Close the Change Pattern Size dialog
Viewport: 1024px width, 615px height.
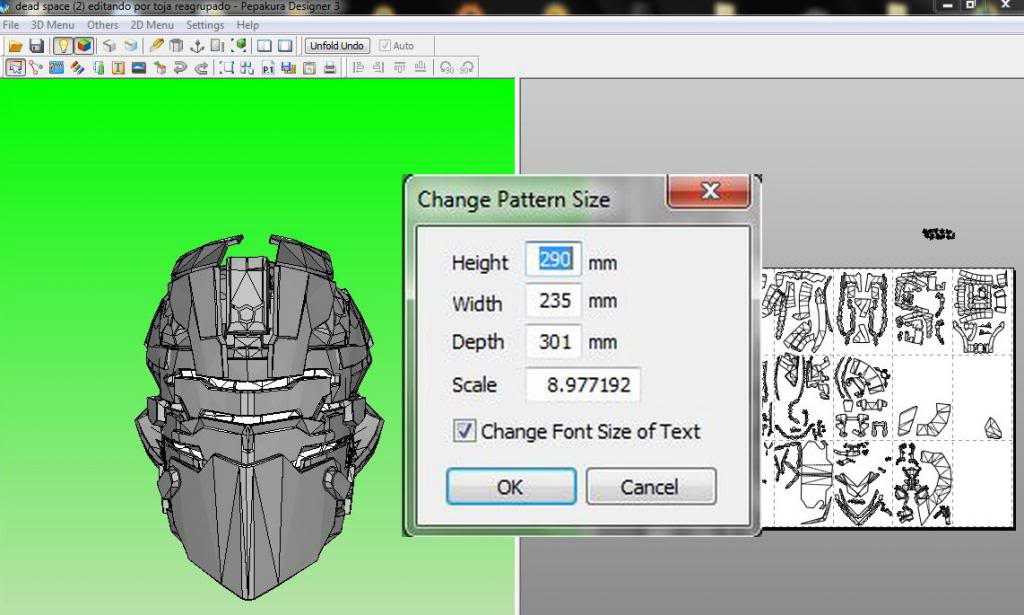pyautogui.click(x=709, y=191)
